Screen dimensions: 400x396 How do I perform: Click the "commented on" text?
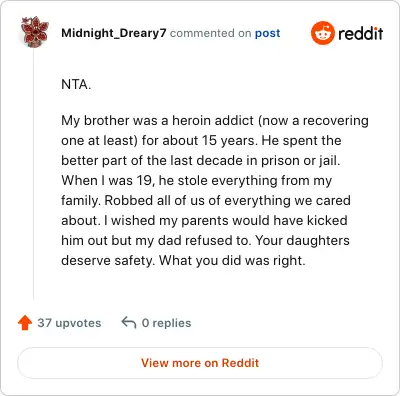211,33
